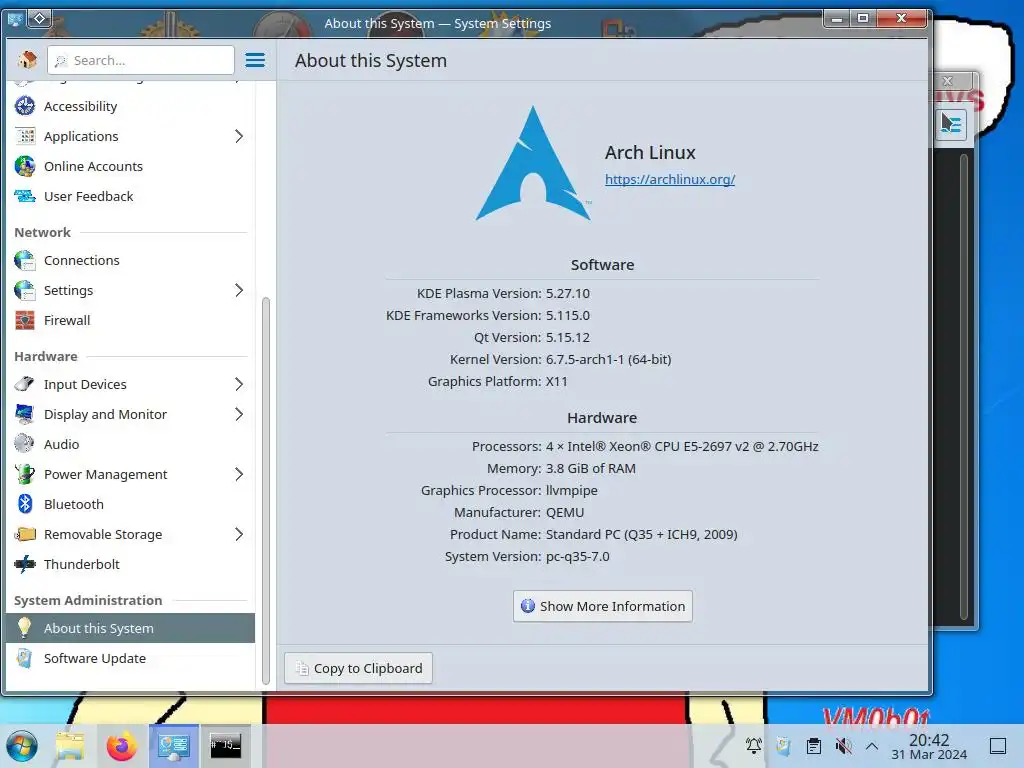Toggle the muted volume tray icon
This screenshot has width=1024, height=768.
point(844,746)
